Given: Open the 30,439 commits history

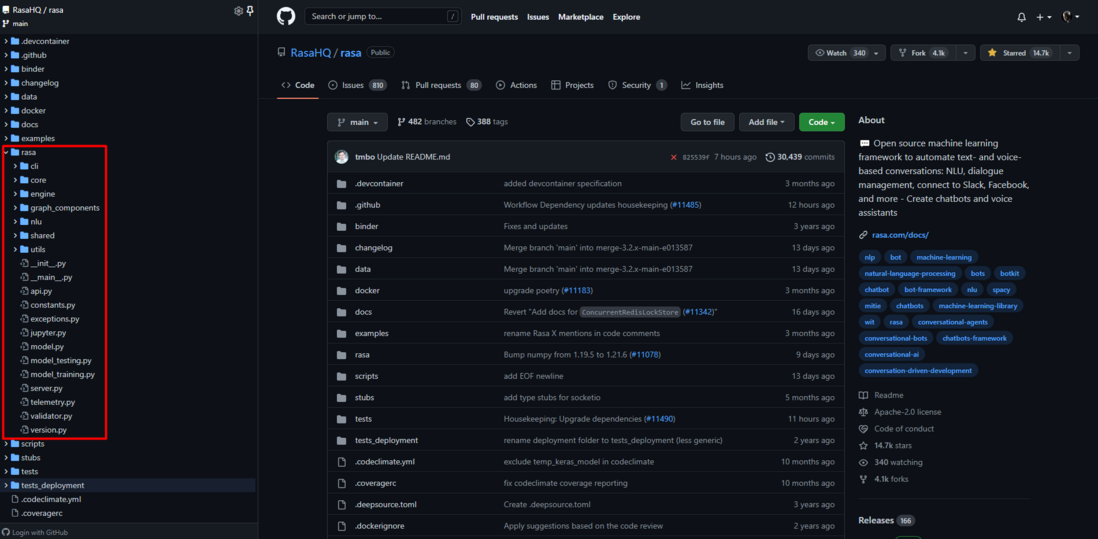Looking at the screenshot, I should 800,157.
